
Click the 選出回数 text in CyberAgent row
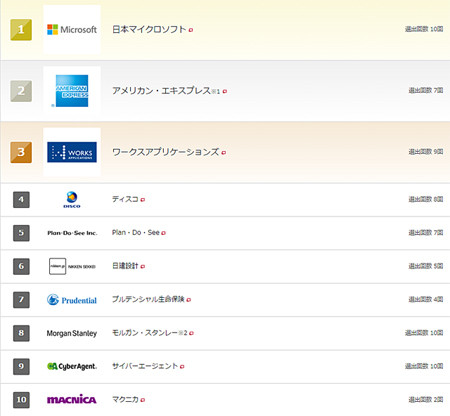(424, 366)
